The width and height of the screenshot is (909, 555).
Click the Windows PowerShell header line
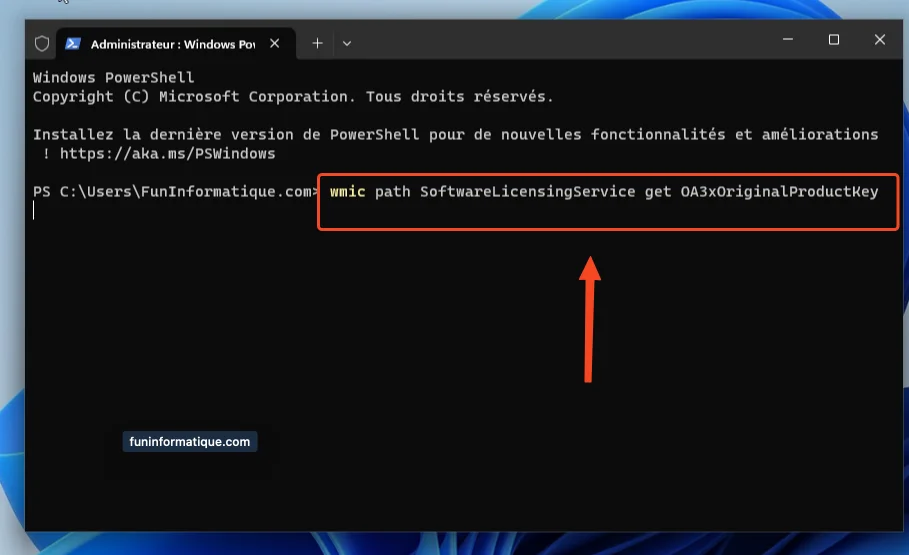[x=114, y=78]
